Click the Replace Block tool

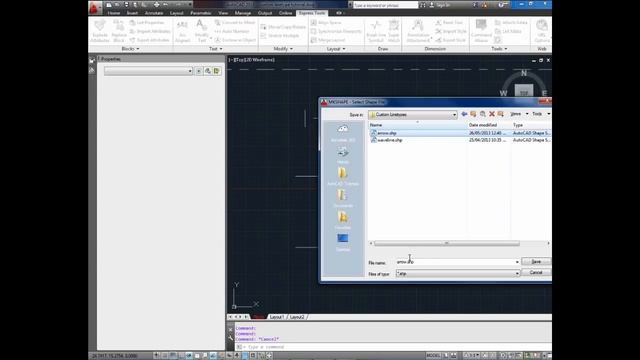coord(119,31)
